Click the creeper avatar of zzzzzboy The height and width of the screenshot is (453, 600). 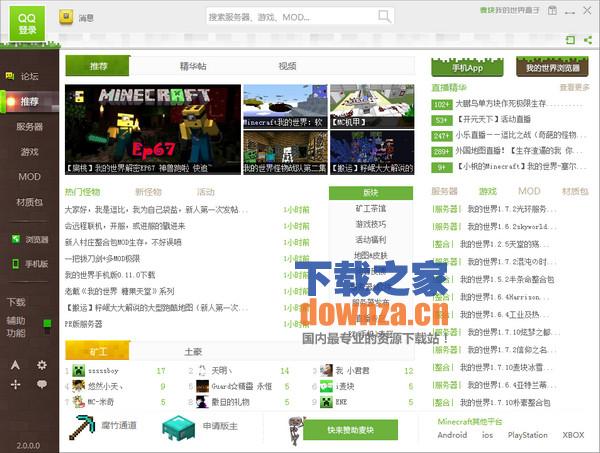pyautogui.click(x=78, y=371)
